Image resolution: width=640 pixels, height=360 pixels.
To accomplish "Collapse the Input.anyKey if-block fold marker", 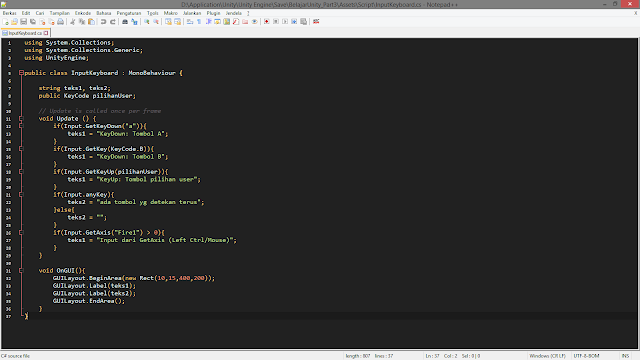I will [x=21, y=195].
